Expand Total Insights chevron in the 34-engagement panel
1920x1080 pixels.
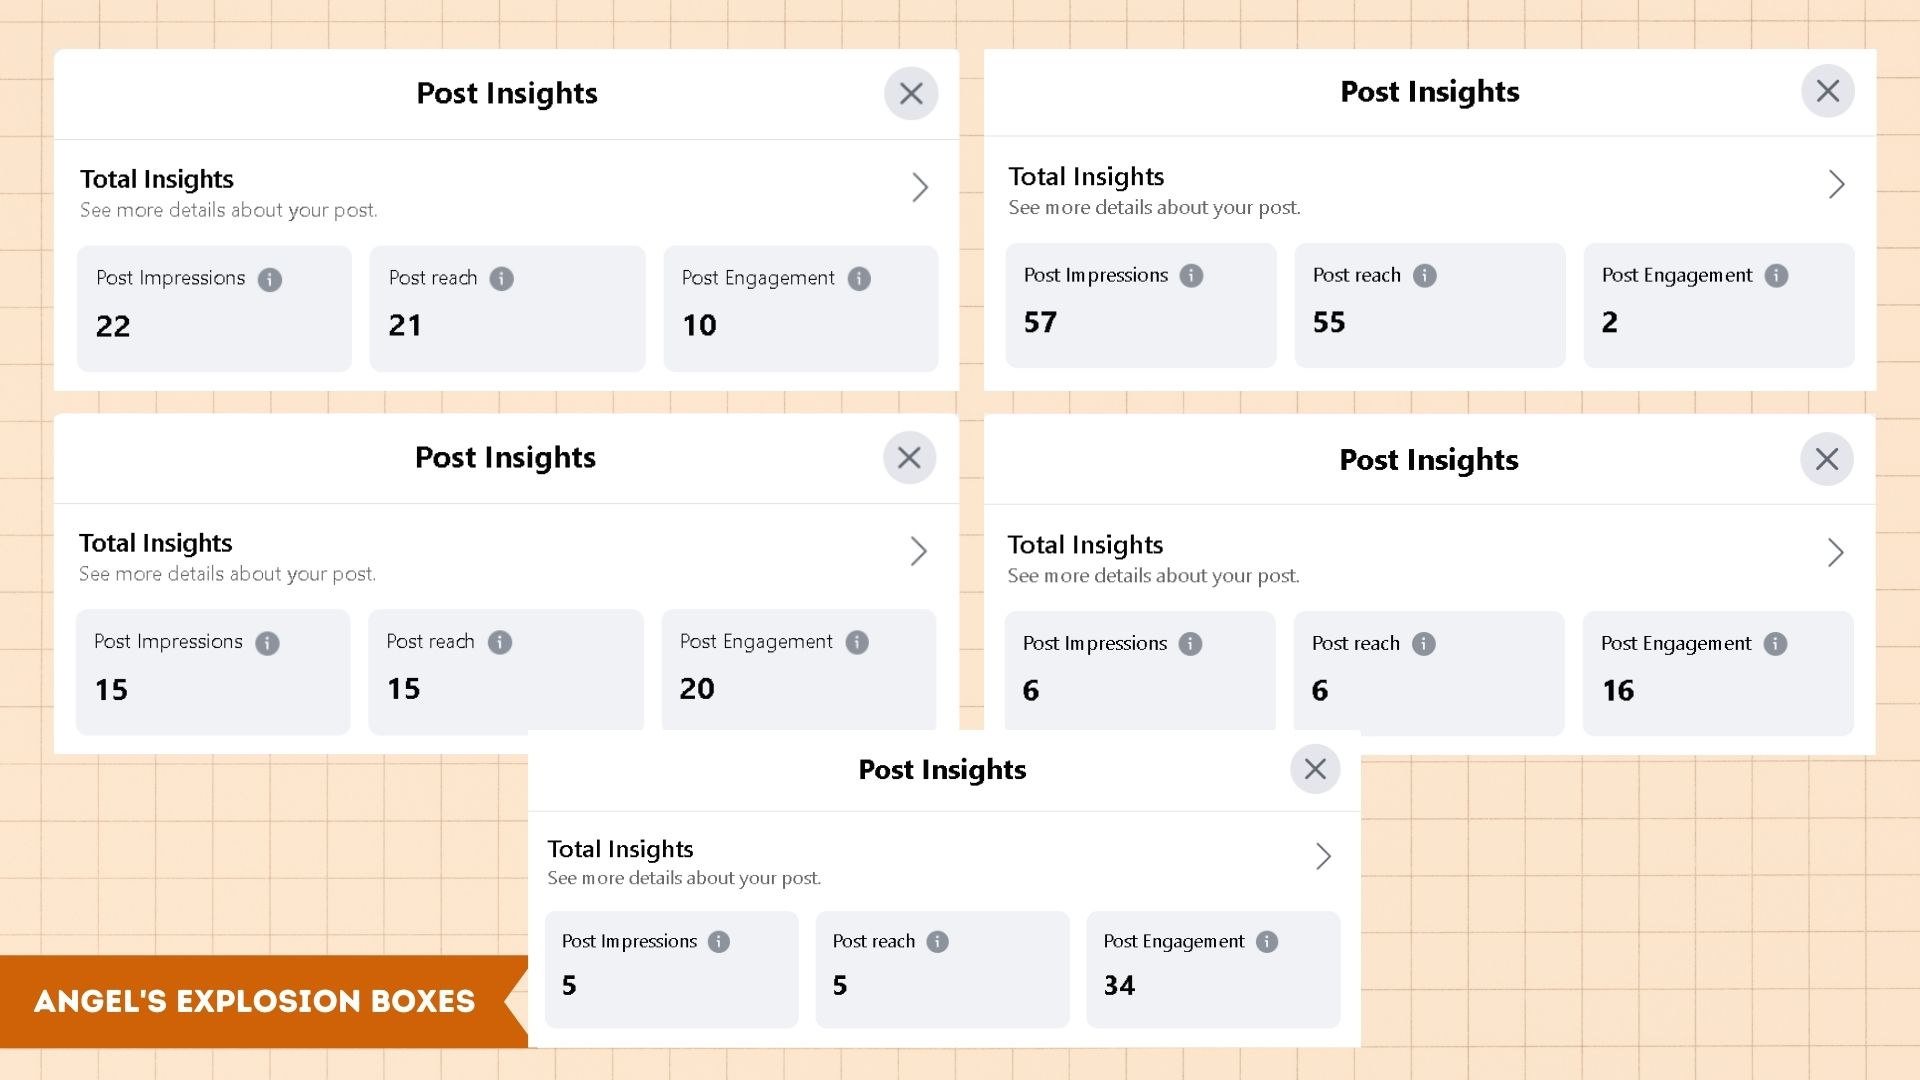click(x=1323, y=856)
